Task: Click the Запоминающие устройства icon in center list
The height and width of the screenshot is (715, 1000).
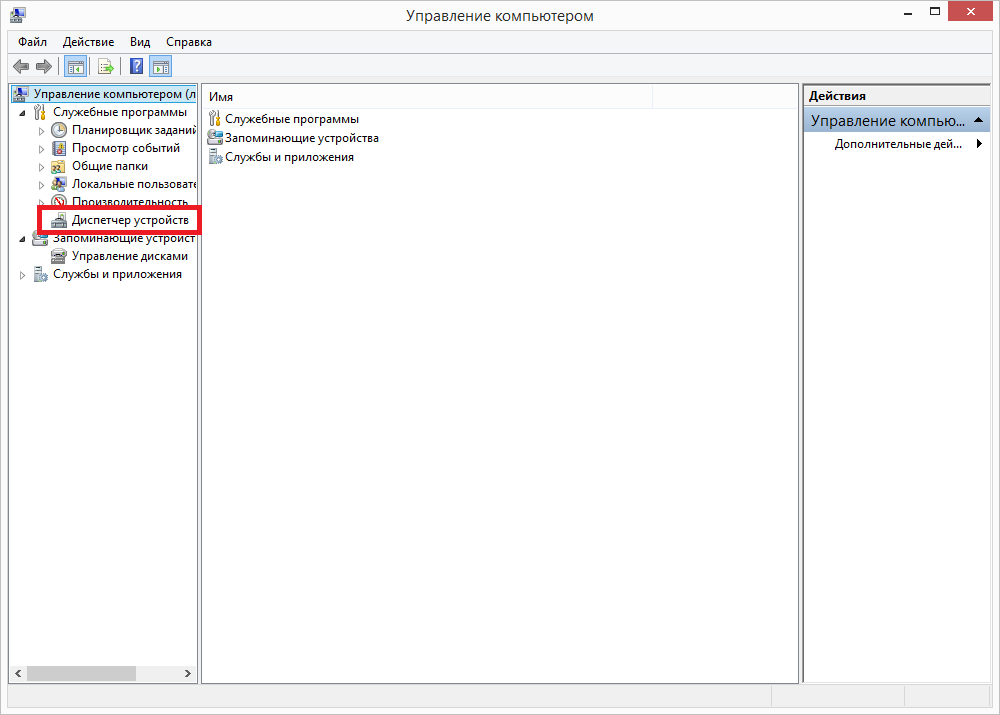Action: pyautogui.click(x=215, y=138)
